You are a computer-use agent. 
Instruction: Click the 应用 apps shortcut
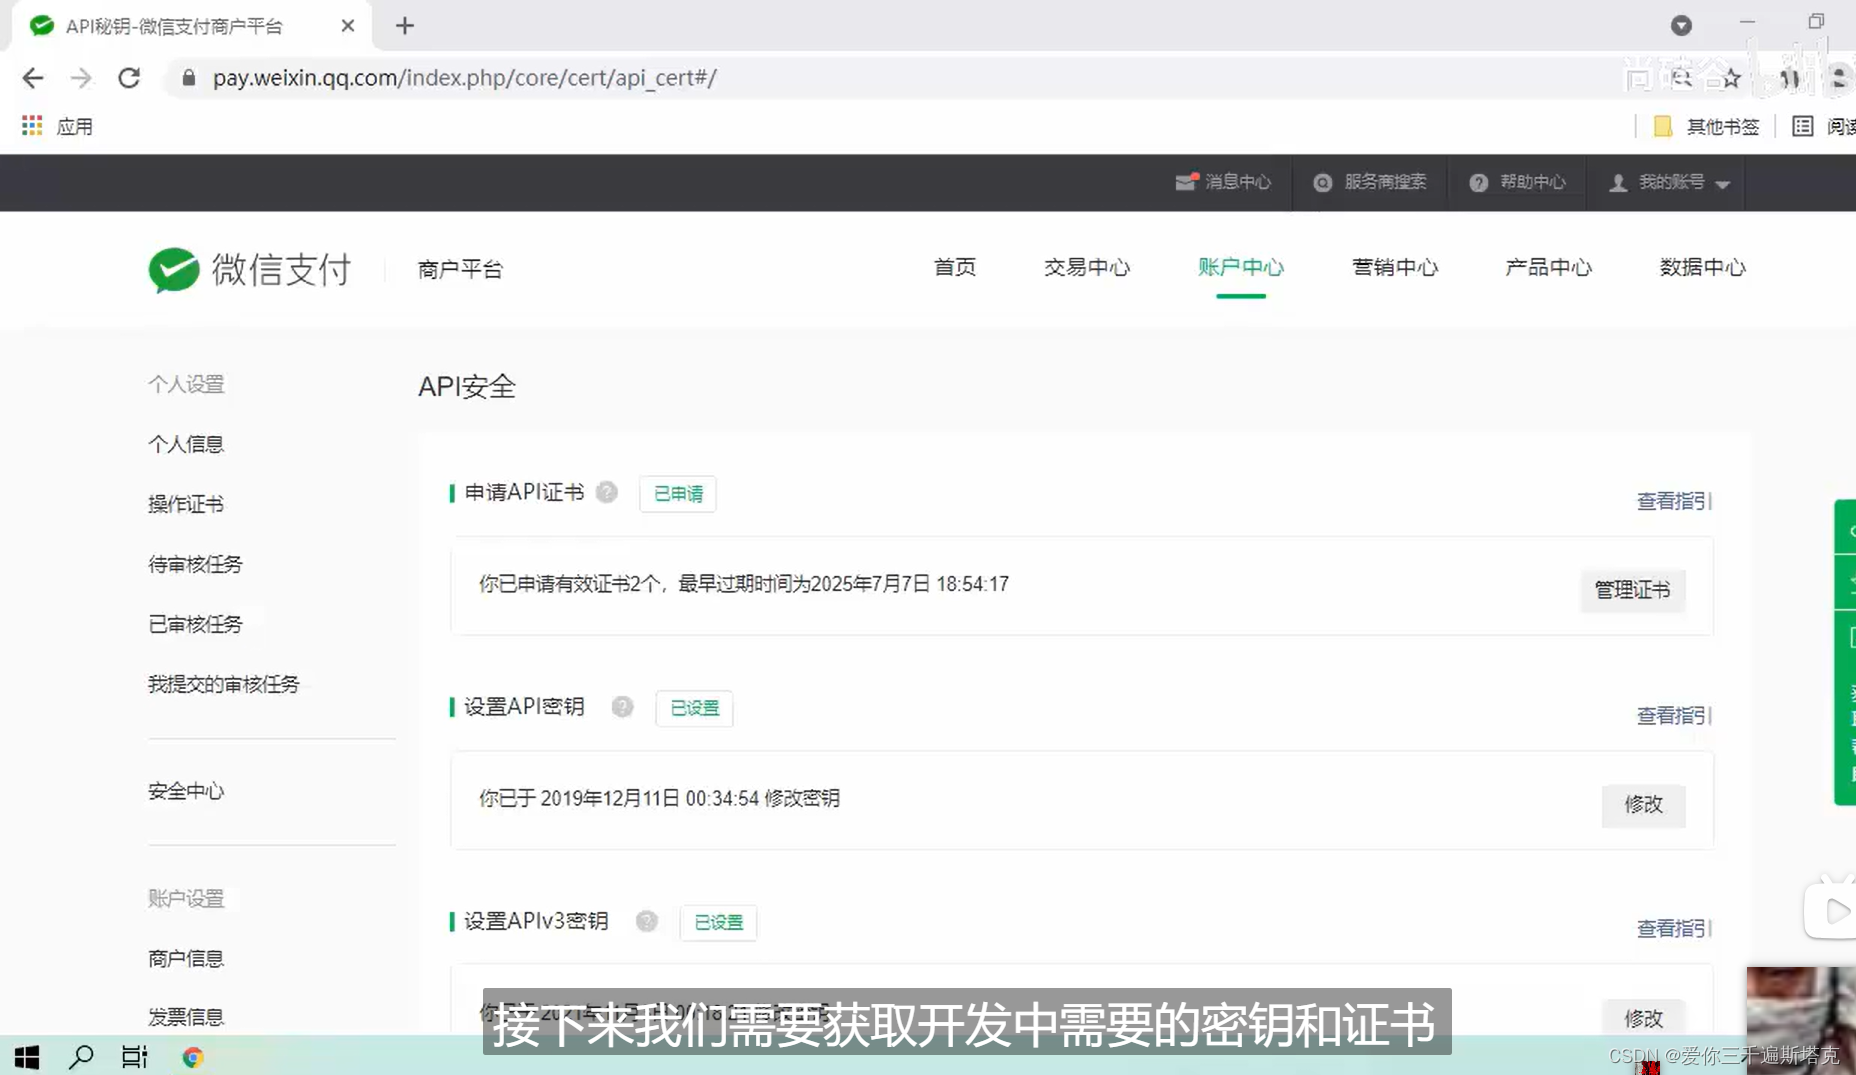tap(57, 126)
